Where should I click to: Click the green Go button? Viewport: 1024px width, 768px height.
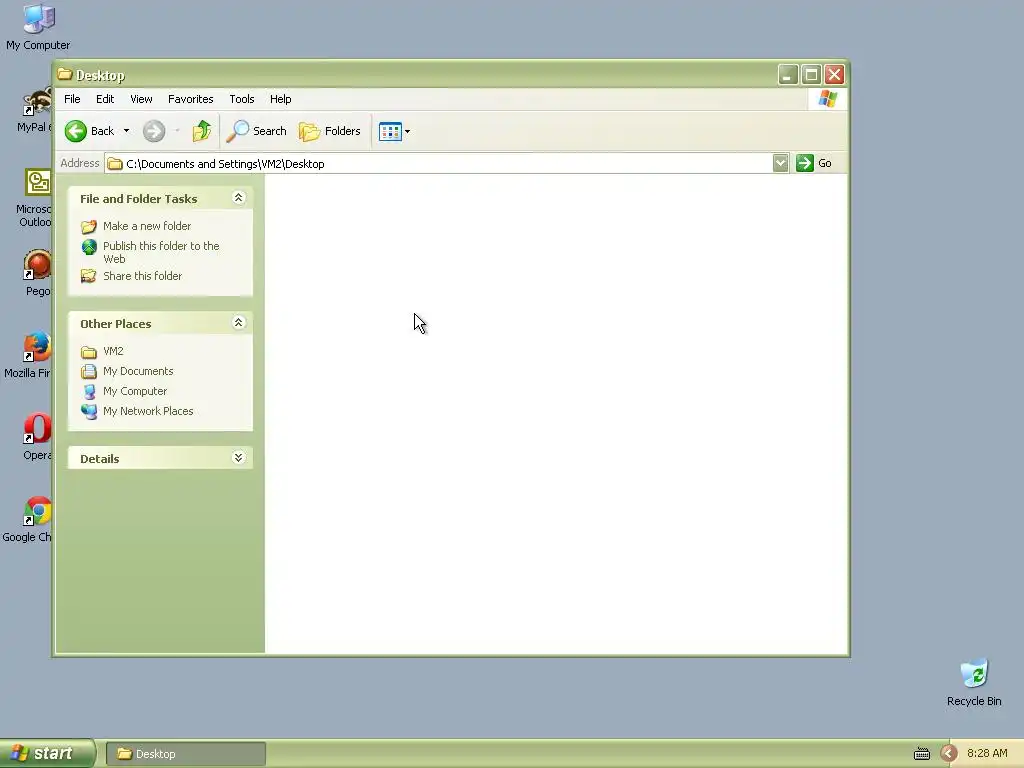(x=814, y=163)
